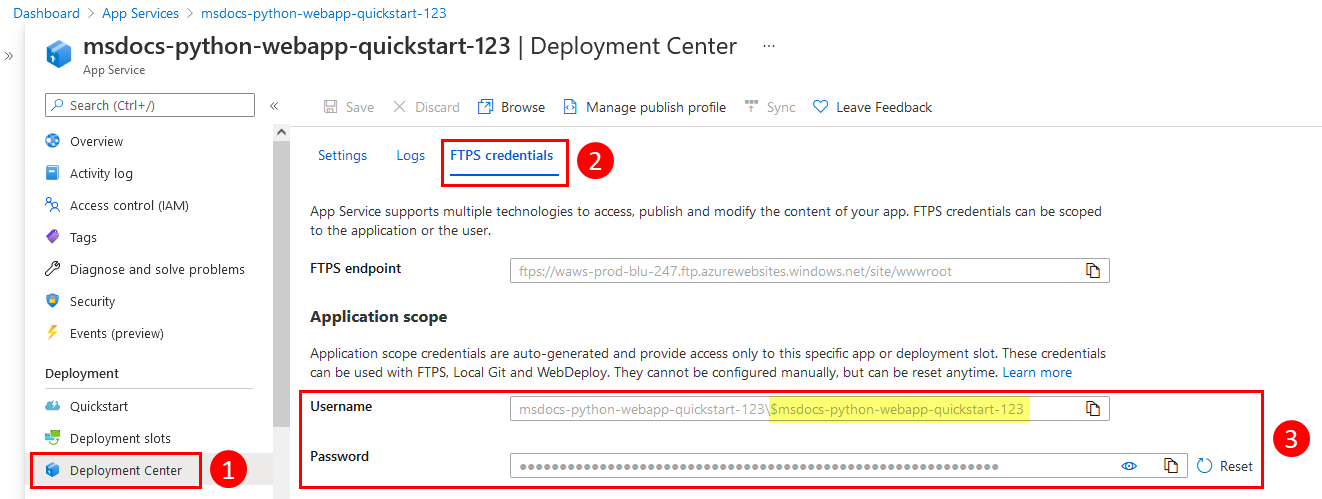Select the FTPS credentials tab
Screen dimensions: 1322x499
[x=502, y=156]
